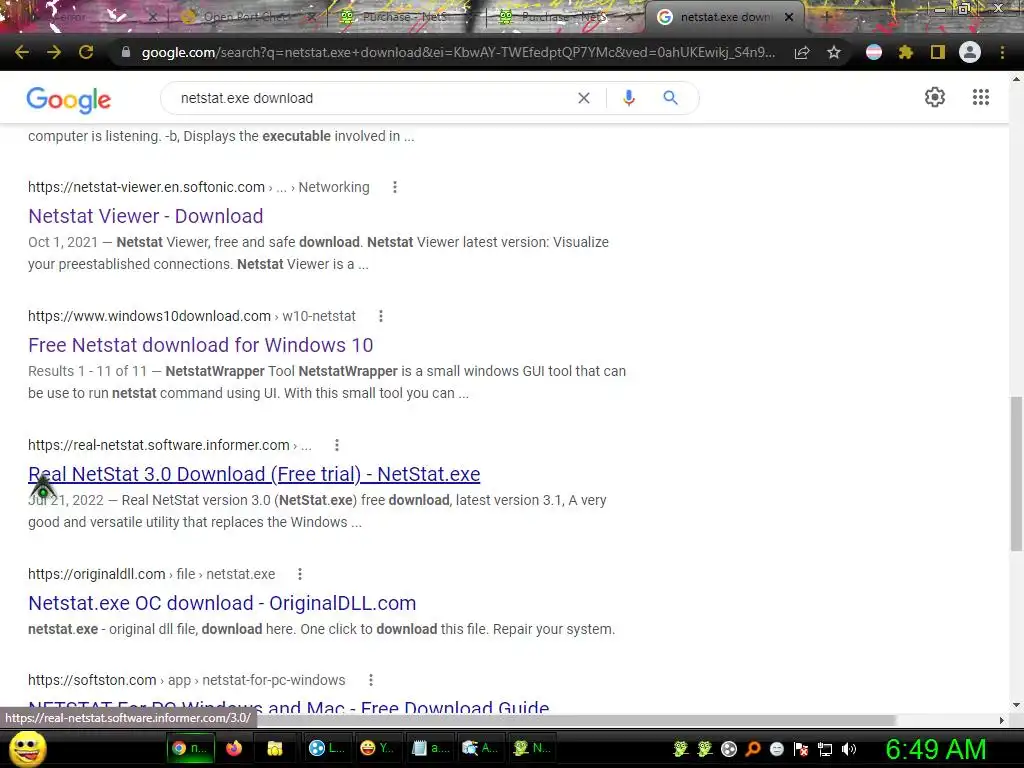1024x768 pixels.
Task: Click the netstat-viewer.en.softonic.com URL
Action: pyautogui.click(x=146, y=187)
